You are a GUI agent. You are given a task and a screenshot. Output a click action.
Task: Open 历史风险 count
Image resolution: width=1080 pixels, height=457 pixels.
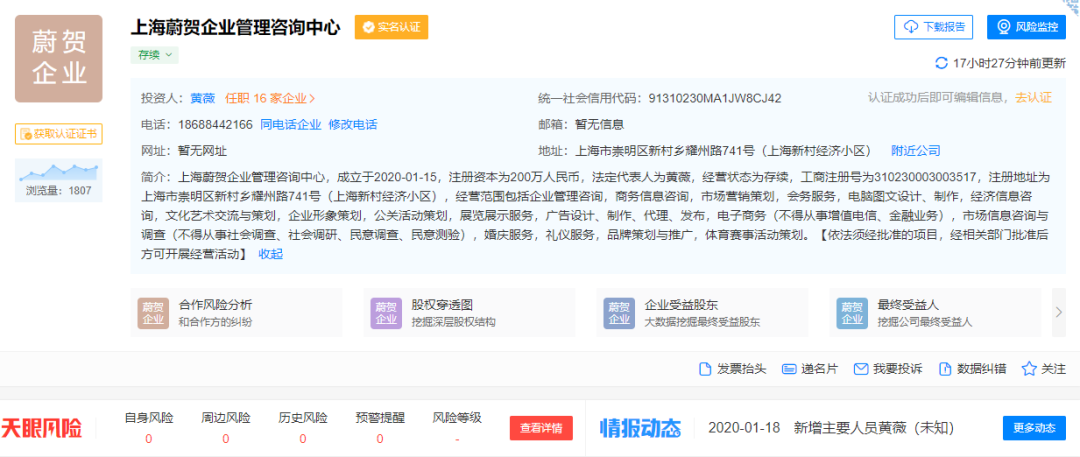point(303,428)
